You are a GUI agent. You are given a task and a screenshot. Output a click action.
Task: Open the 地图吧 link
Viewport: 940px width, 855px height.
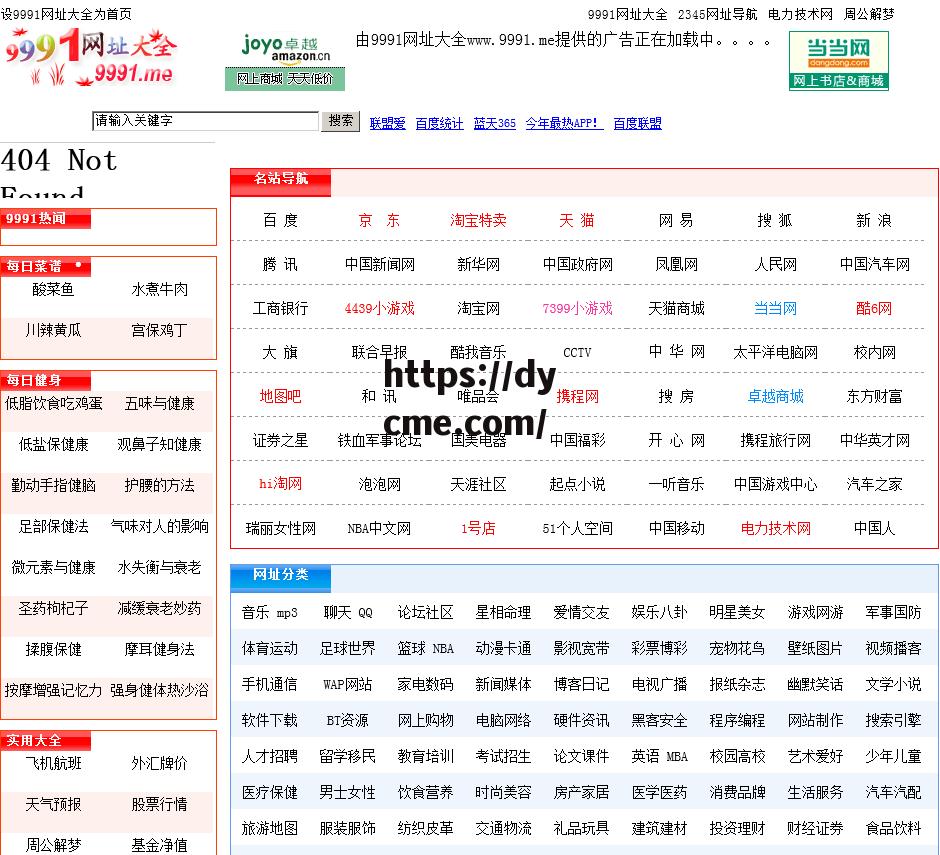[x=281, y=396]
